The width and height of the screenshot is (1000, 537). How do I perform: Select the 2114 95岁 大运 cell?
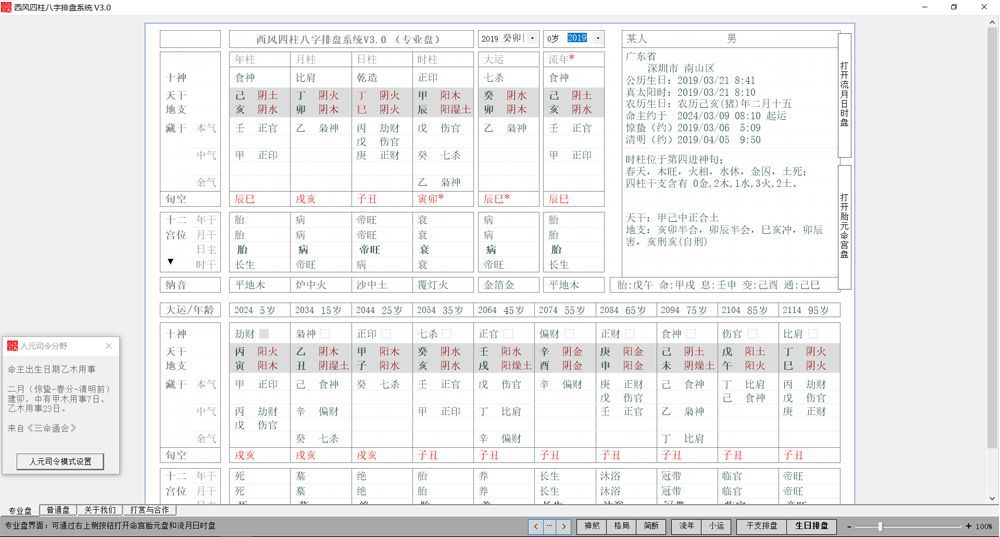click(809, 310)
